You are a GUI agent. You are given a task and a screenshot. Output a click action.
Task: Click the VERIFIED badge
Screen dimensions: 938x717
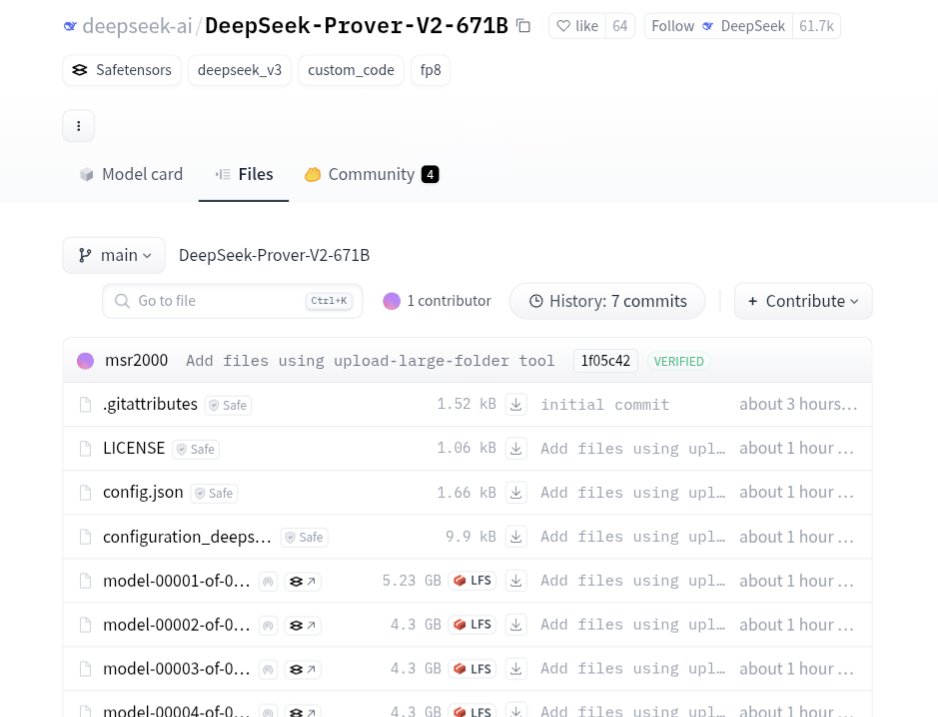tap(678, 361)
